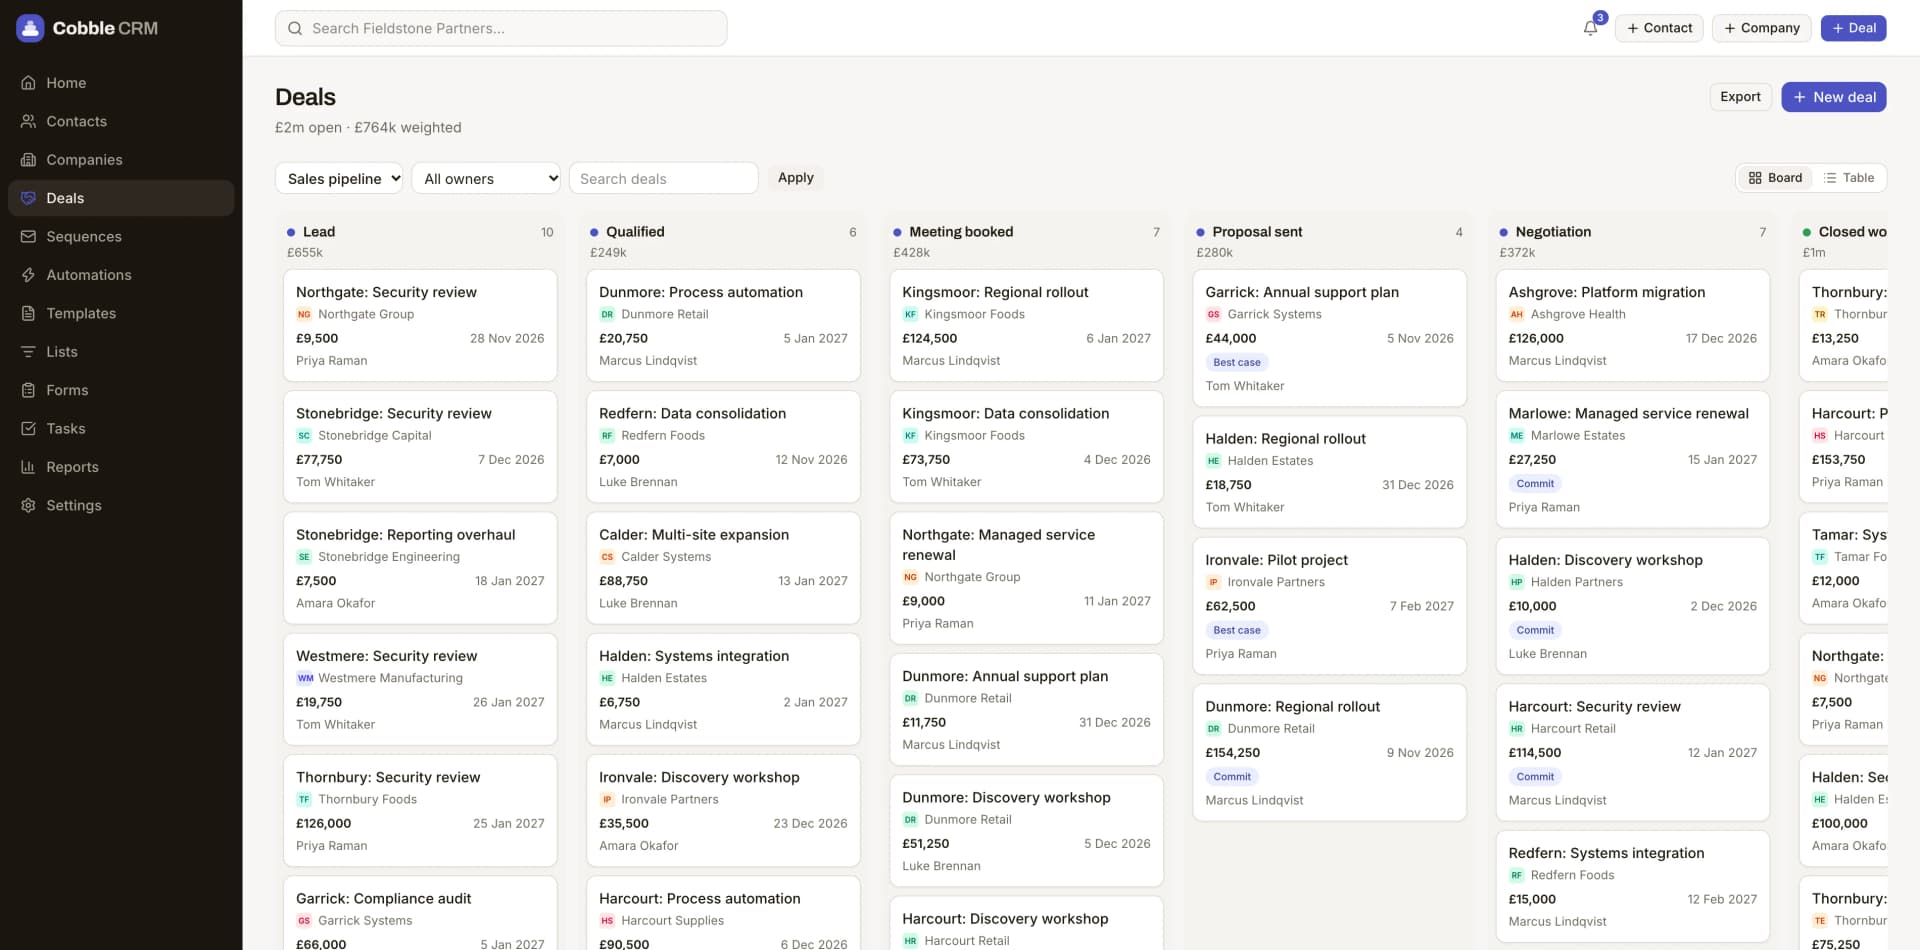Go to Companies in sidebar
This screenshot has height=950, width=1920.
click(121, 160)
